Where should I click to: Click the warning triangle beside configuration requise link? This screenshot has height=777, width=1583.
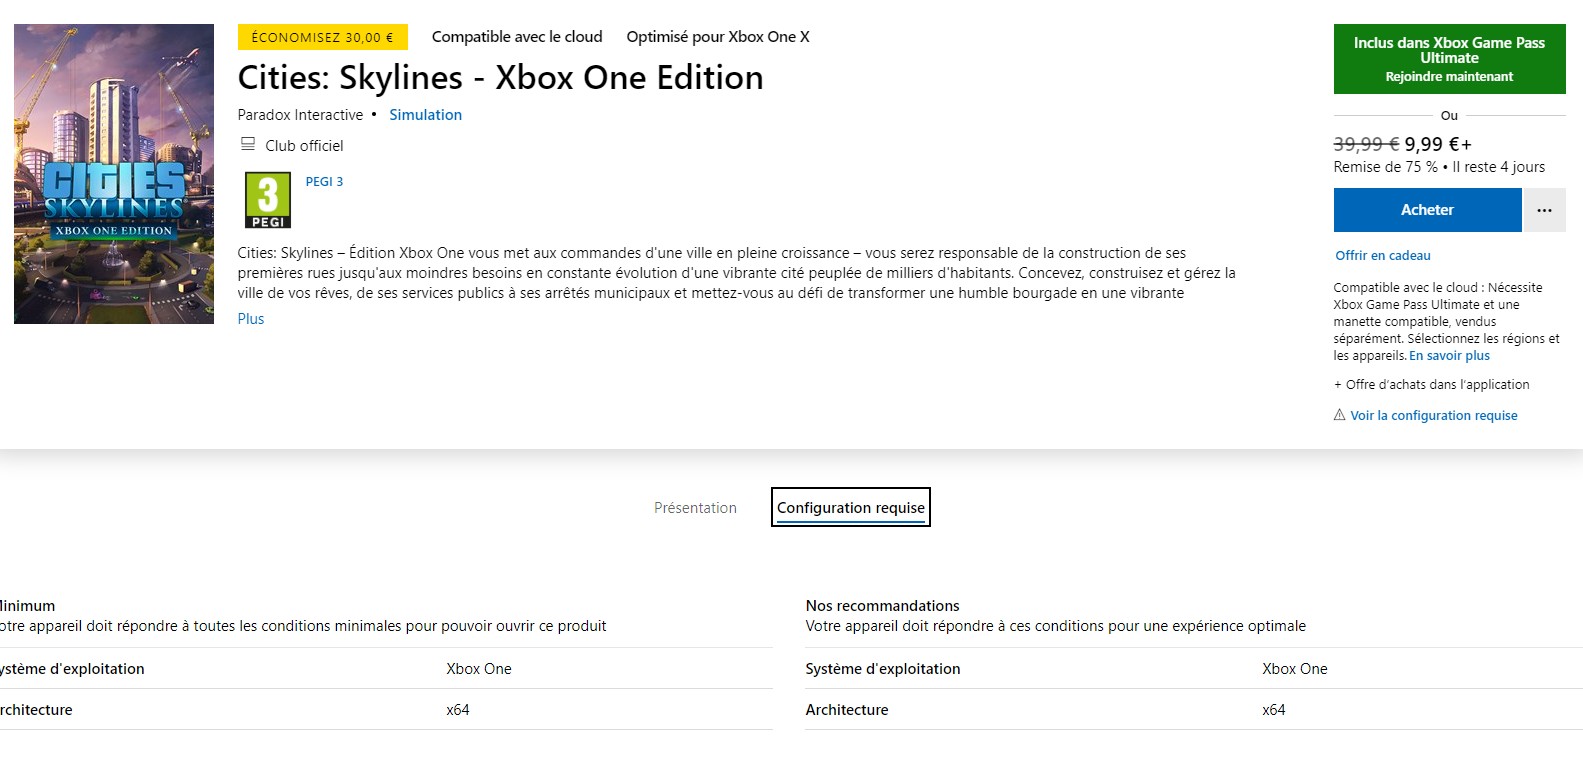(x=1339, y=415)
